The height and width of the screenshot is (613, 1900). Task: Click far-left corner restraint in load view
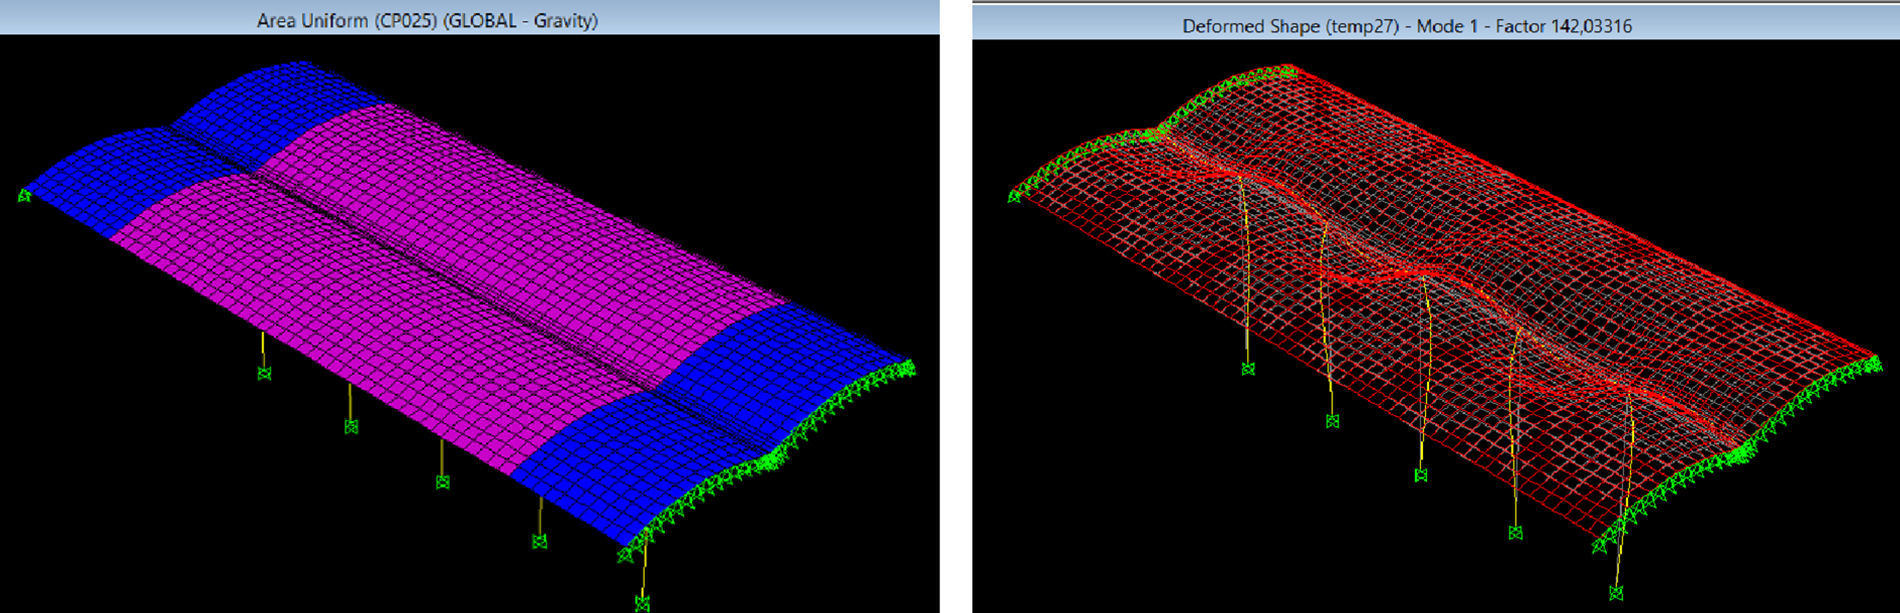(x=24, y=195)
